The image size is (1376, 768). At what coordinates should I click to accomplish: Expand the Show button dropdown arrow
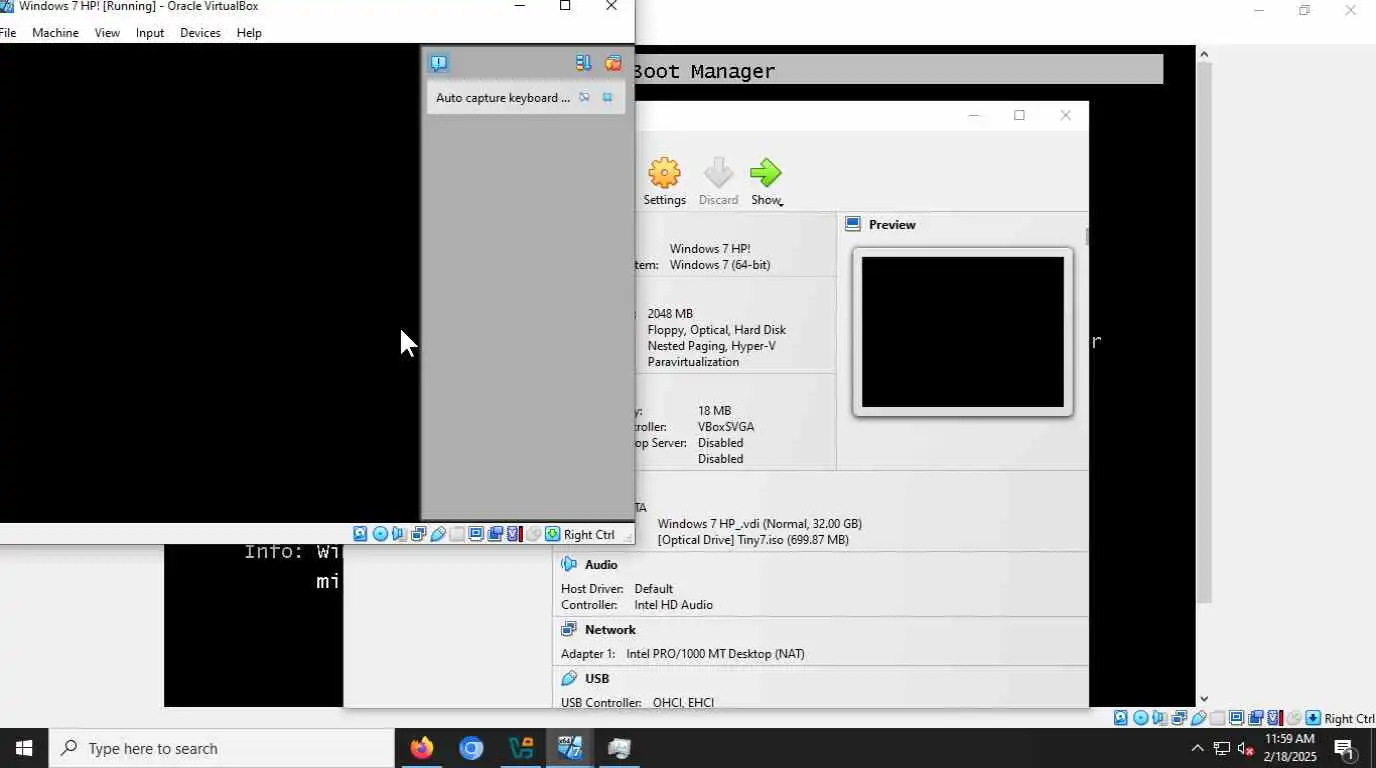click(781, 203)
